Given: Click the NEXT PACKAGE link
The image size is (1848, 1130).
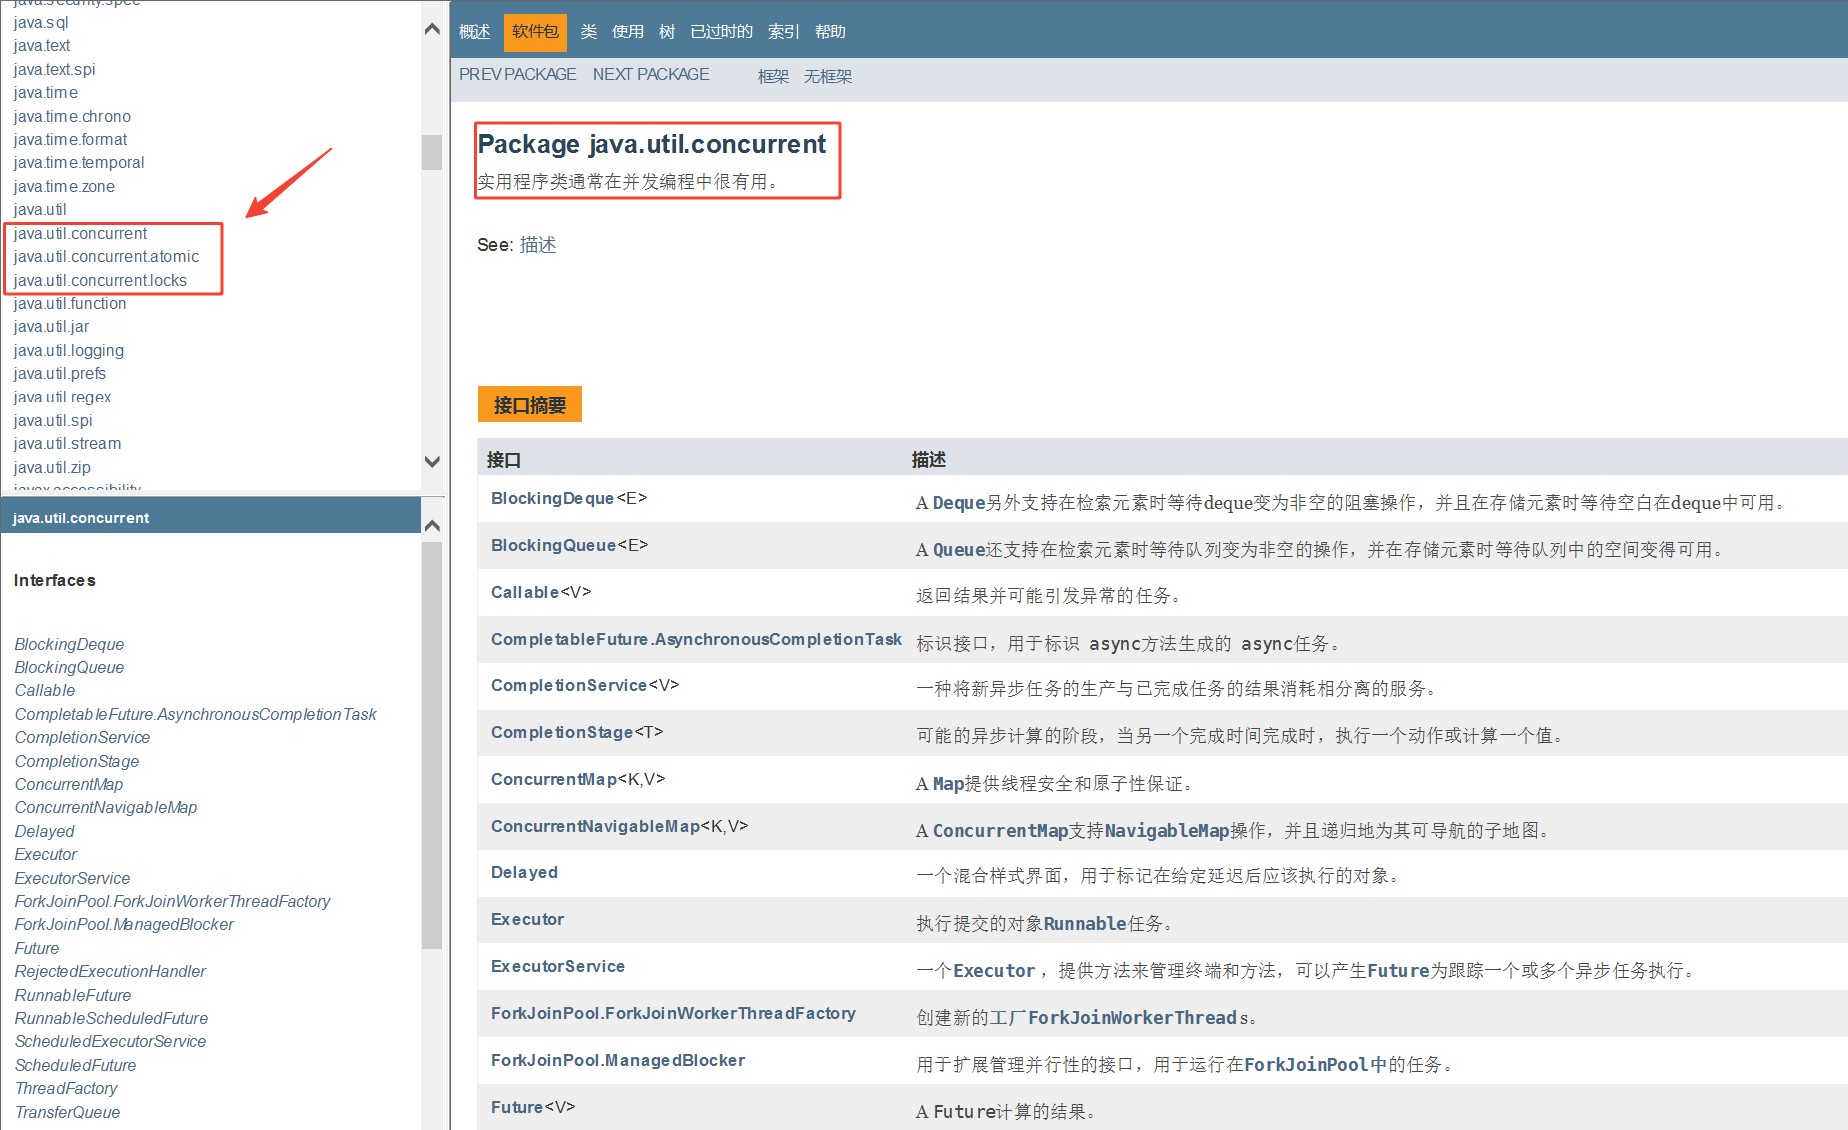Looking at the screenshot, I should [x=651, y=75].
